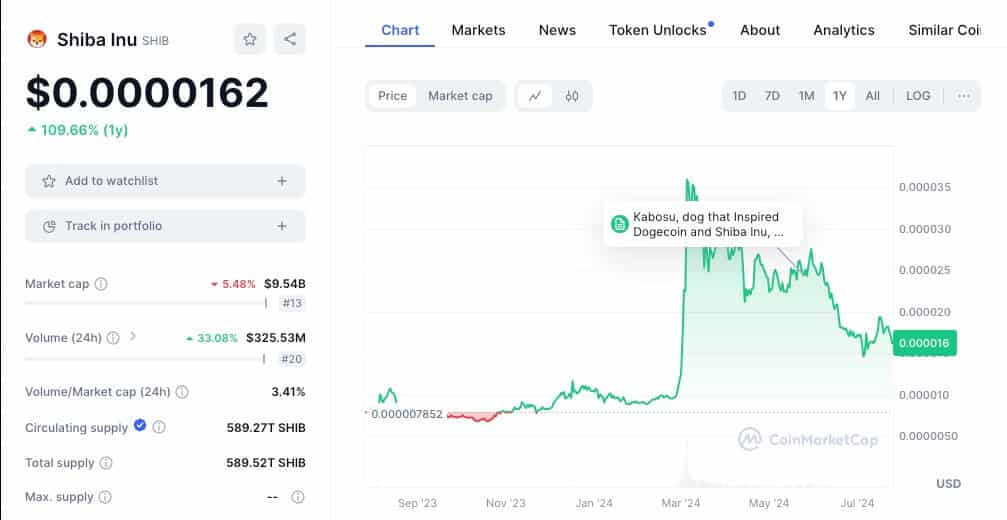Image resolution: width=1007 pixels, height=520 pixels.
Task: Expand Add to watchlist plus
Action: coord(282,181)
